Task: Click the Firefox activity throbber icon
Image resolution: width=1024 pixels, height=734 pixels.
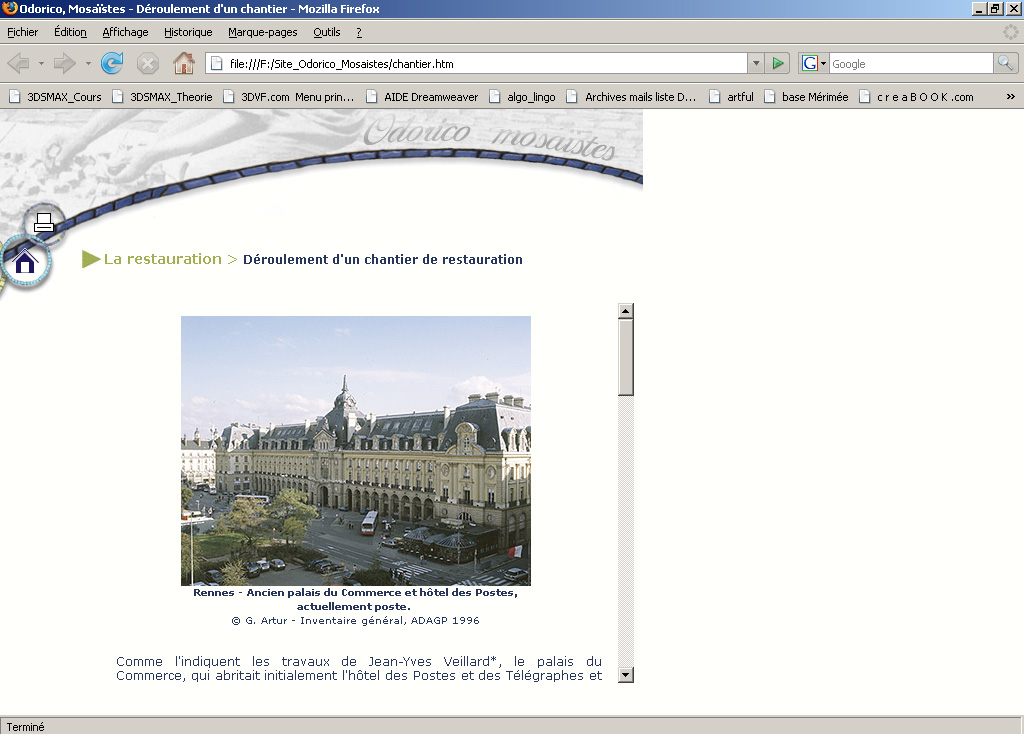Action: (x=1010, y=32)
